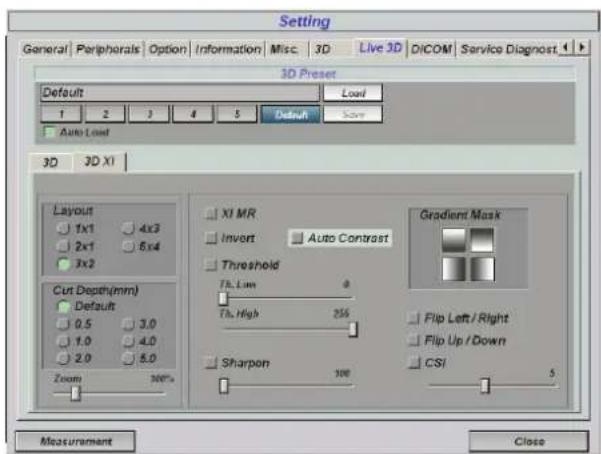Select preset button 4

193,114
